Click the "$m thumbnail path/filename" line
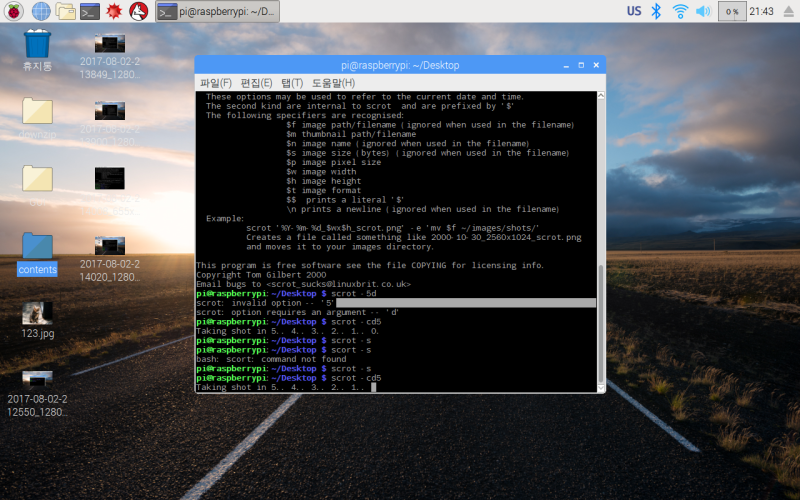Screen dimensions: 800x500 coord(351,134)
